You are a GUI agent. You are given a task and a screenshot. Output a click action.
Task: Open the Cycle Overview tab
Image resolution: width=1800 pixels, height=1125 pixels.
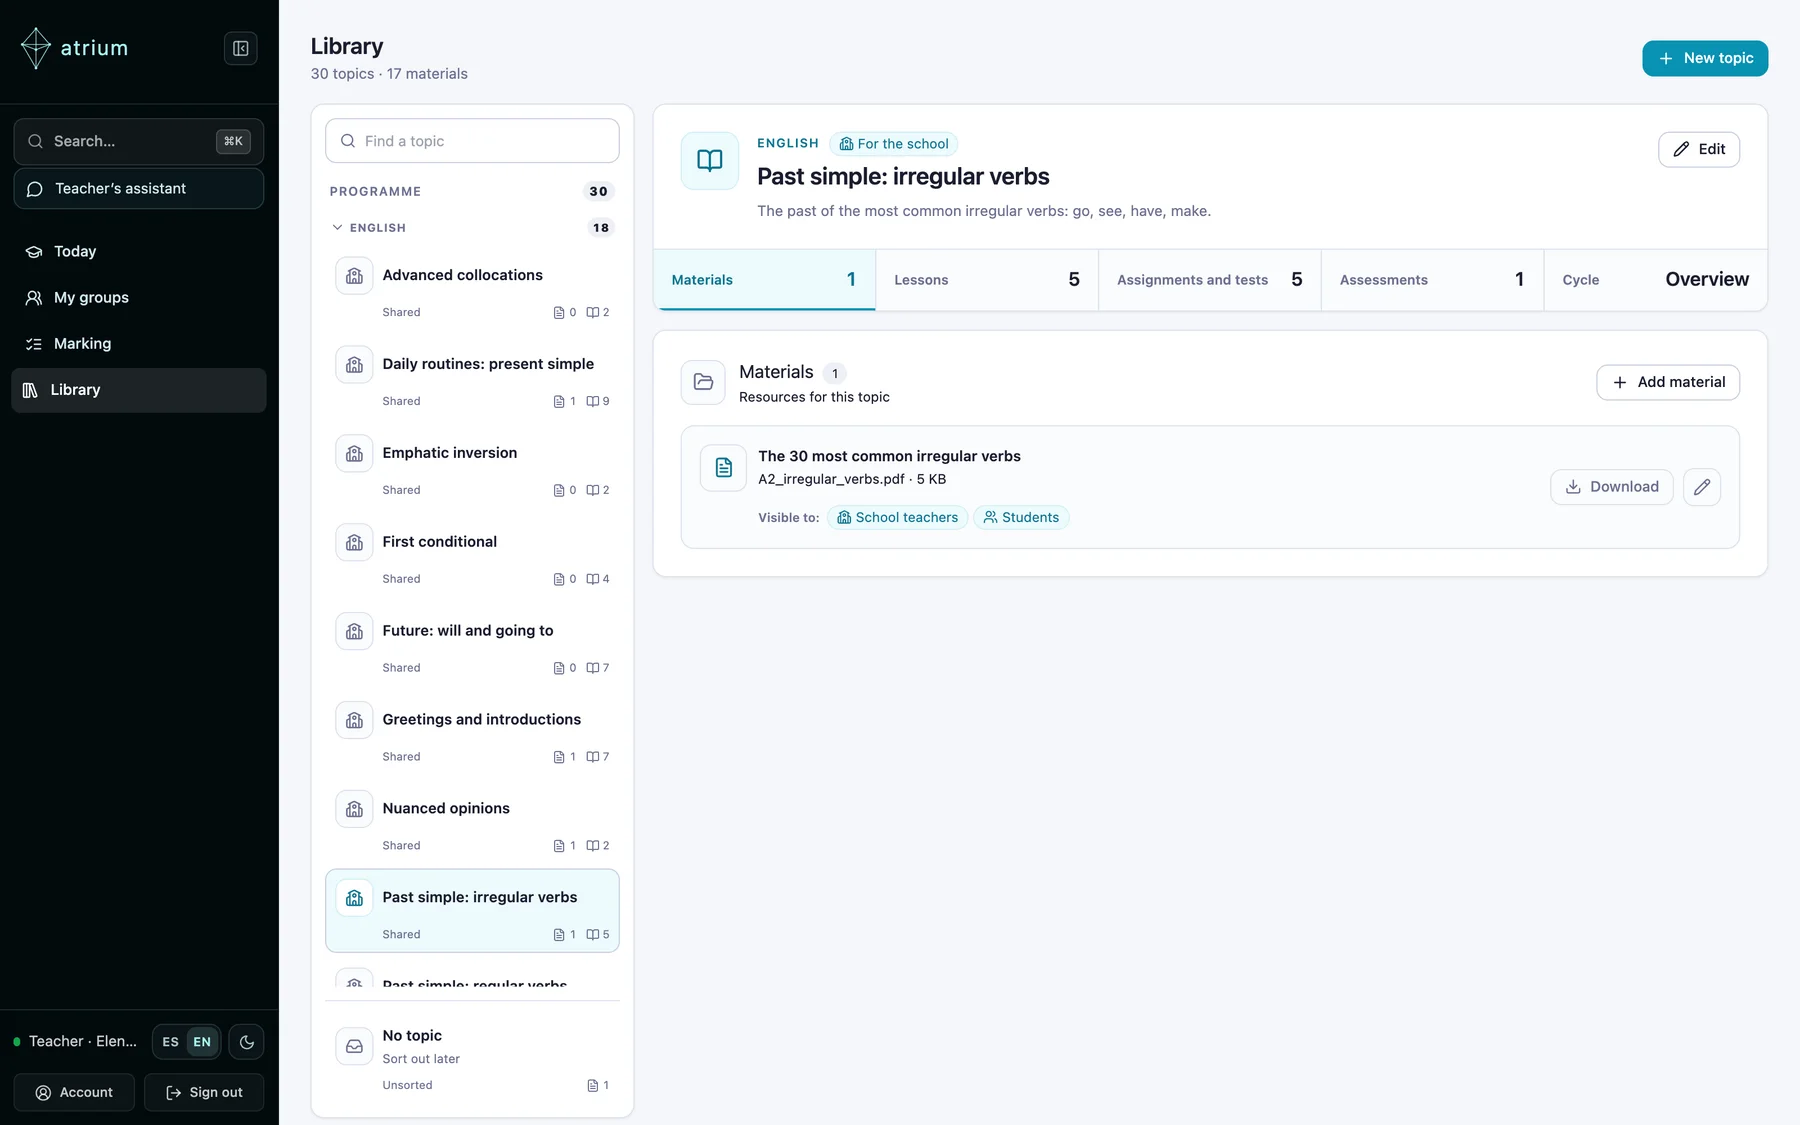click(1655, 280)
